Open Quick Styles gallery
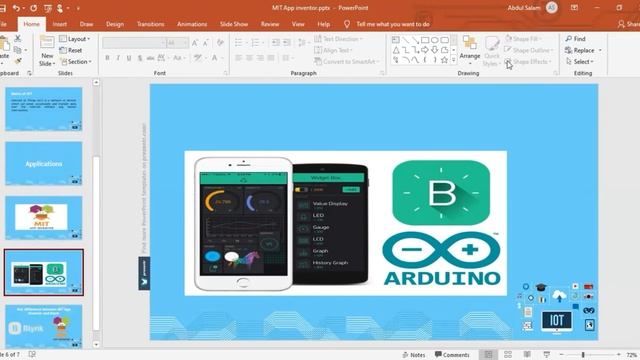Screen dimensions: 640x360 [491, 51]
